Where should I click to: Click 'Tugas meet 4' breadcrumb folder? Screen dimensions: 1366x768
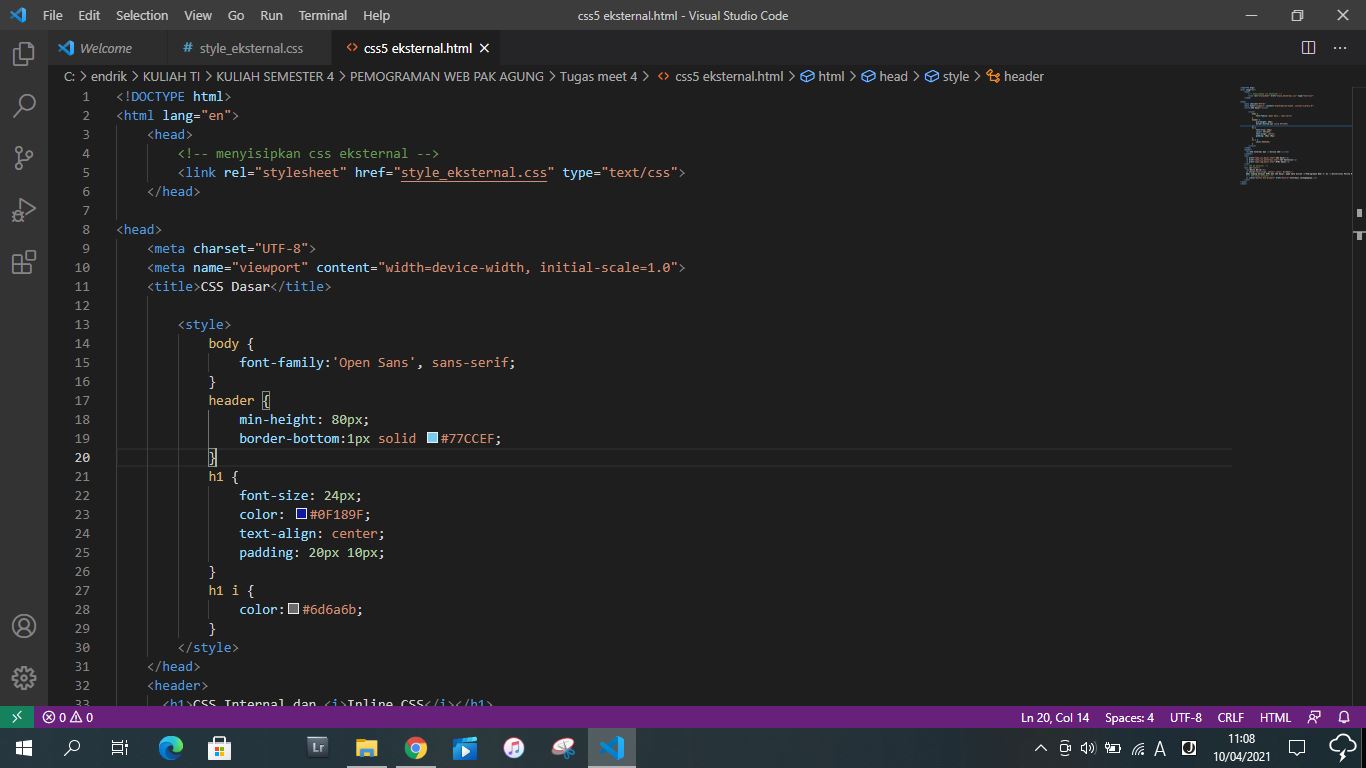tap(598, 76)
